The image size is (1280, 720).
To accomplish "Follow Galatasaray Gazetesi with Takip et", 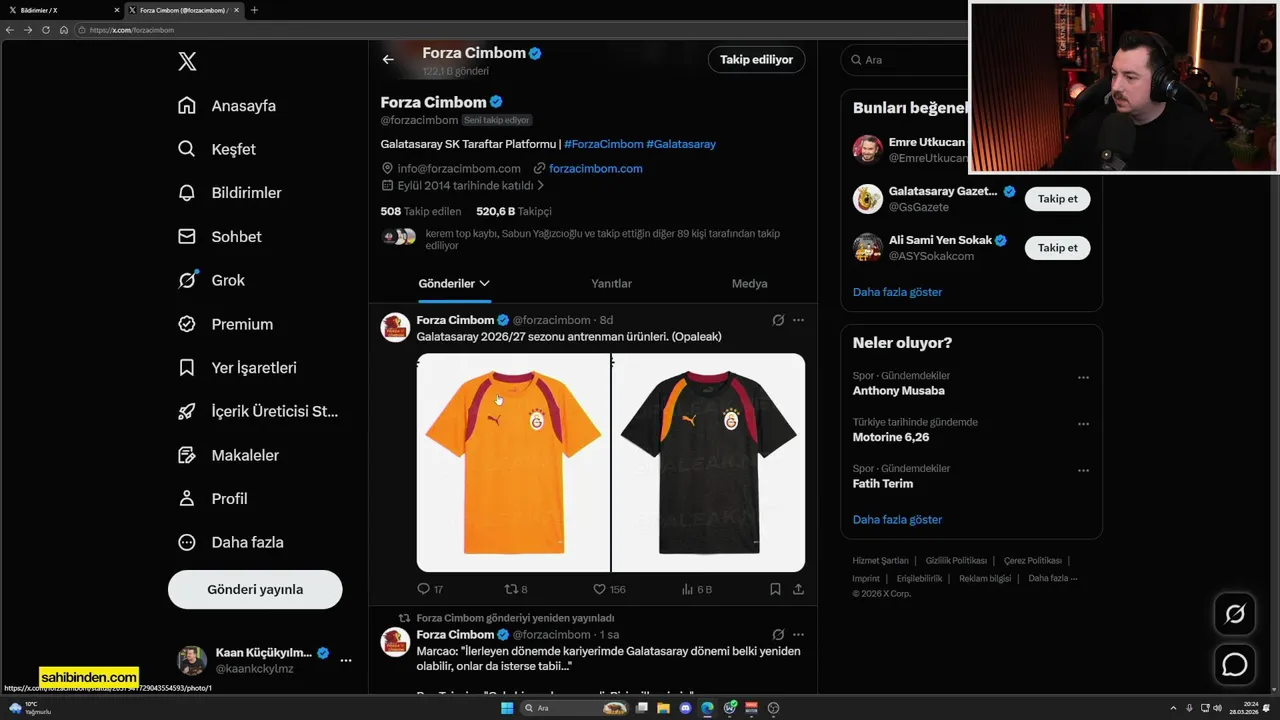I will coord(1057,199).
